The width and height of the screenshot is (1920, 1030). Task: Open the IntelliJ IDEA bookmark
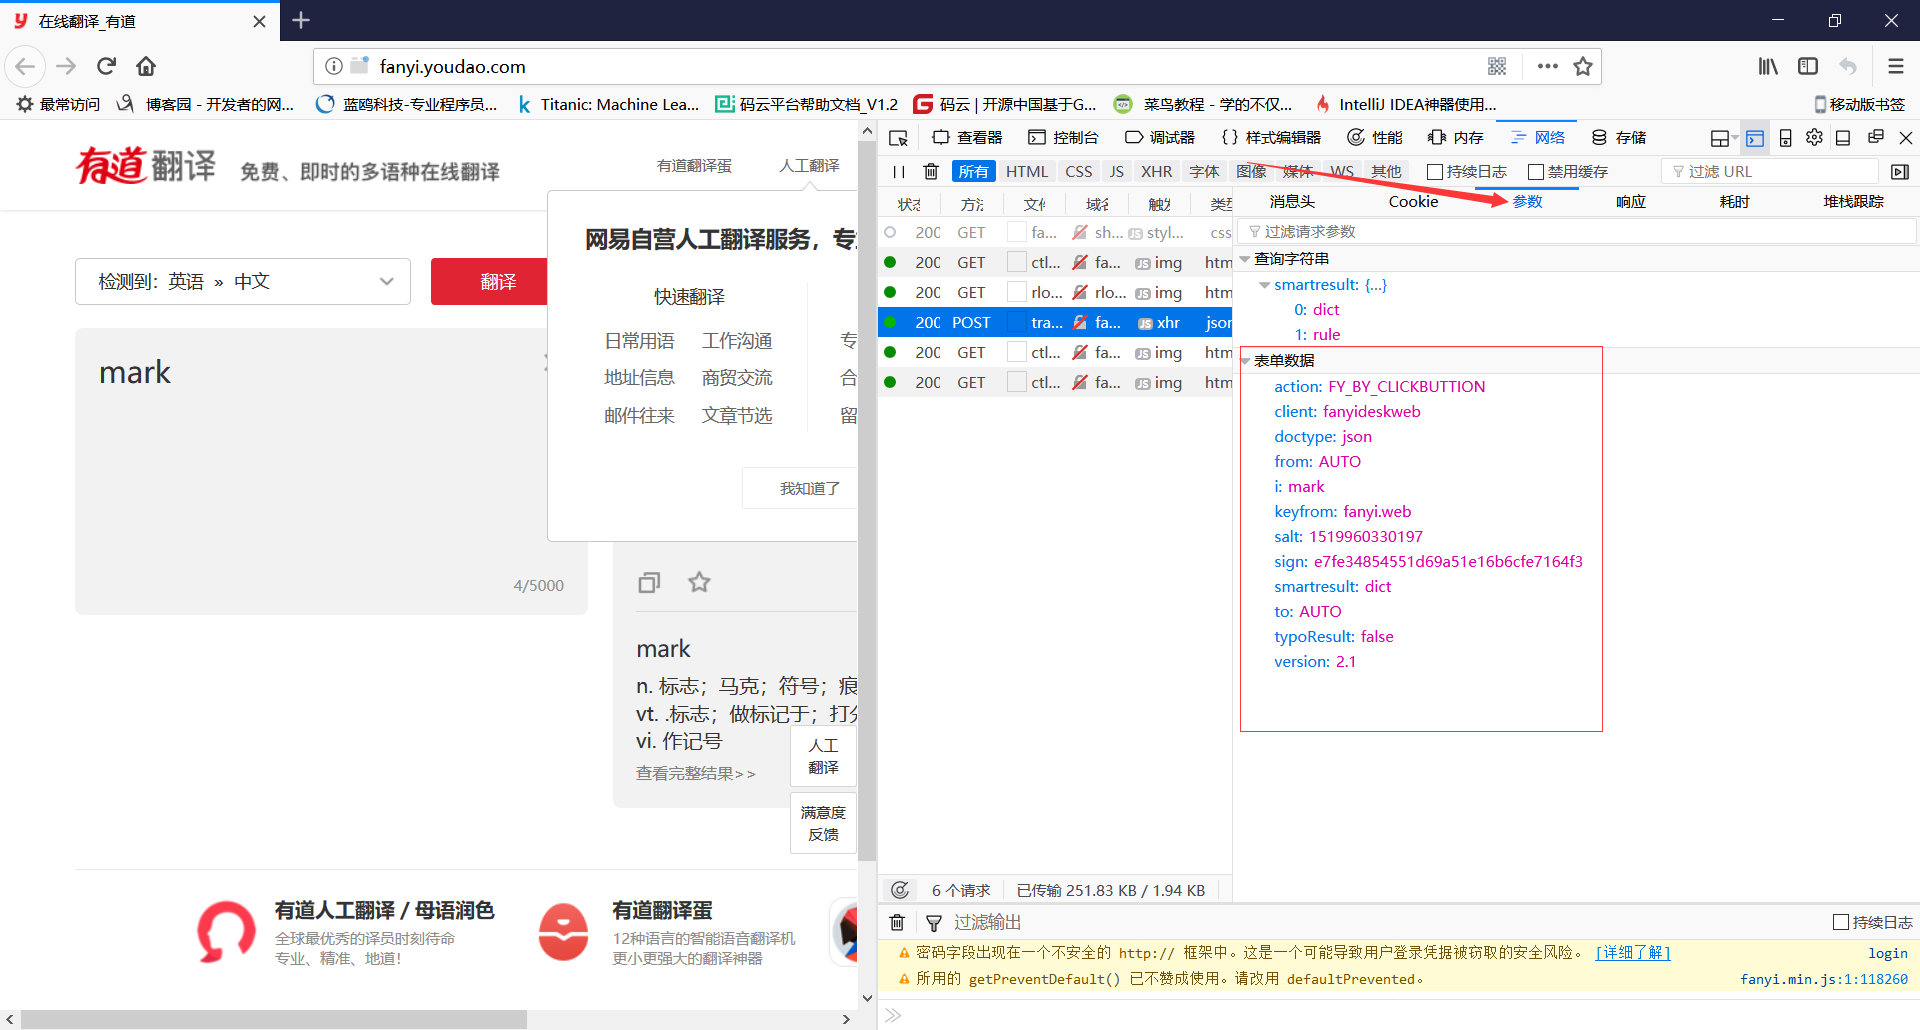tap(1405, 104)
